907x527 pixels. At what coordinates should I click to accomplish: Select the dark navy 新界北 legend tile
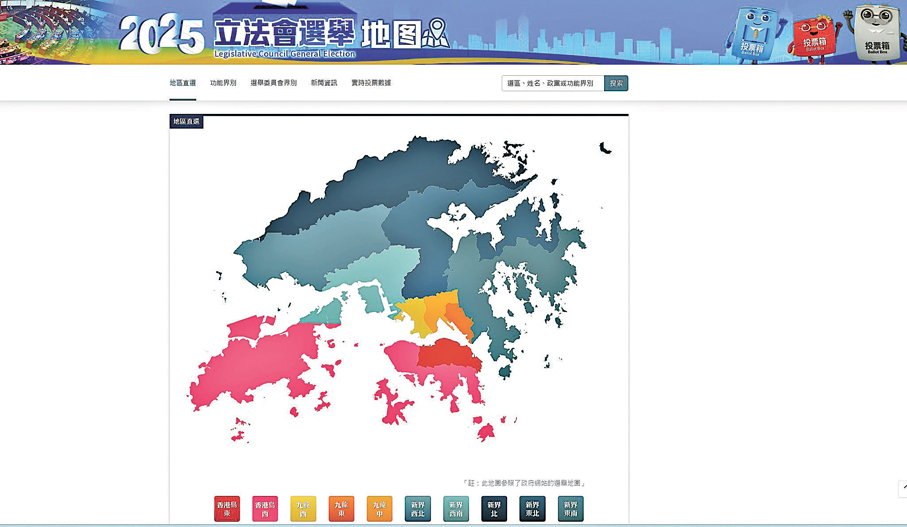(494, 508)
